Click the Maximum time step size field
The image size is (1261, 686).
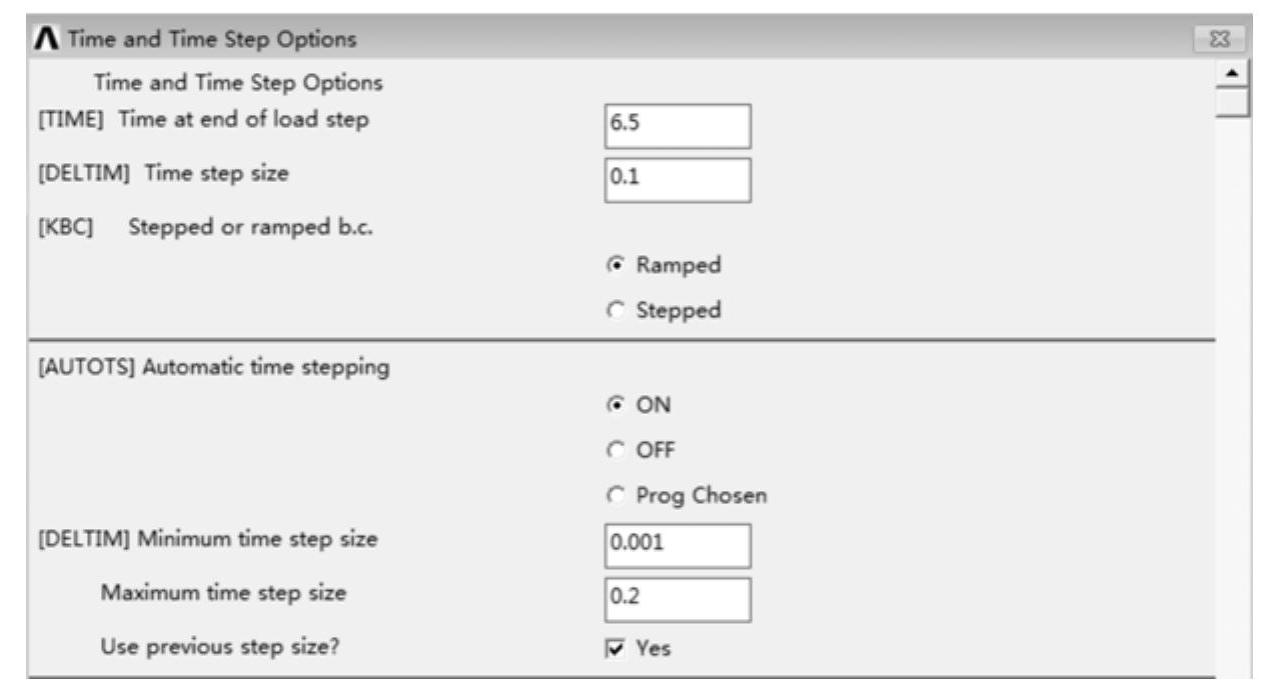click(676, 599)
